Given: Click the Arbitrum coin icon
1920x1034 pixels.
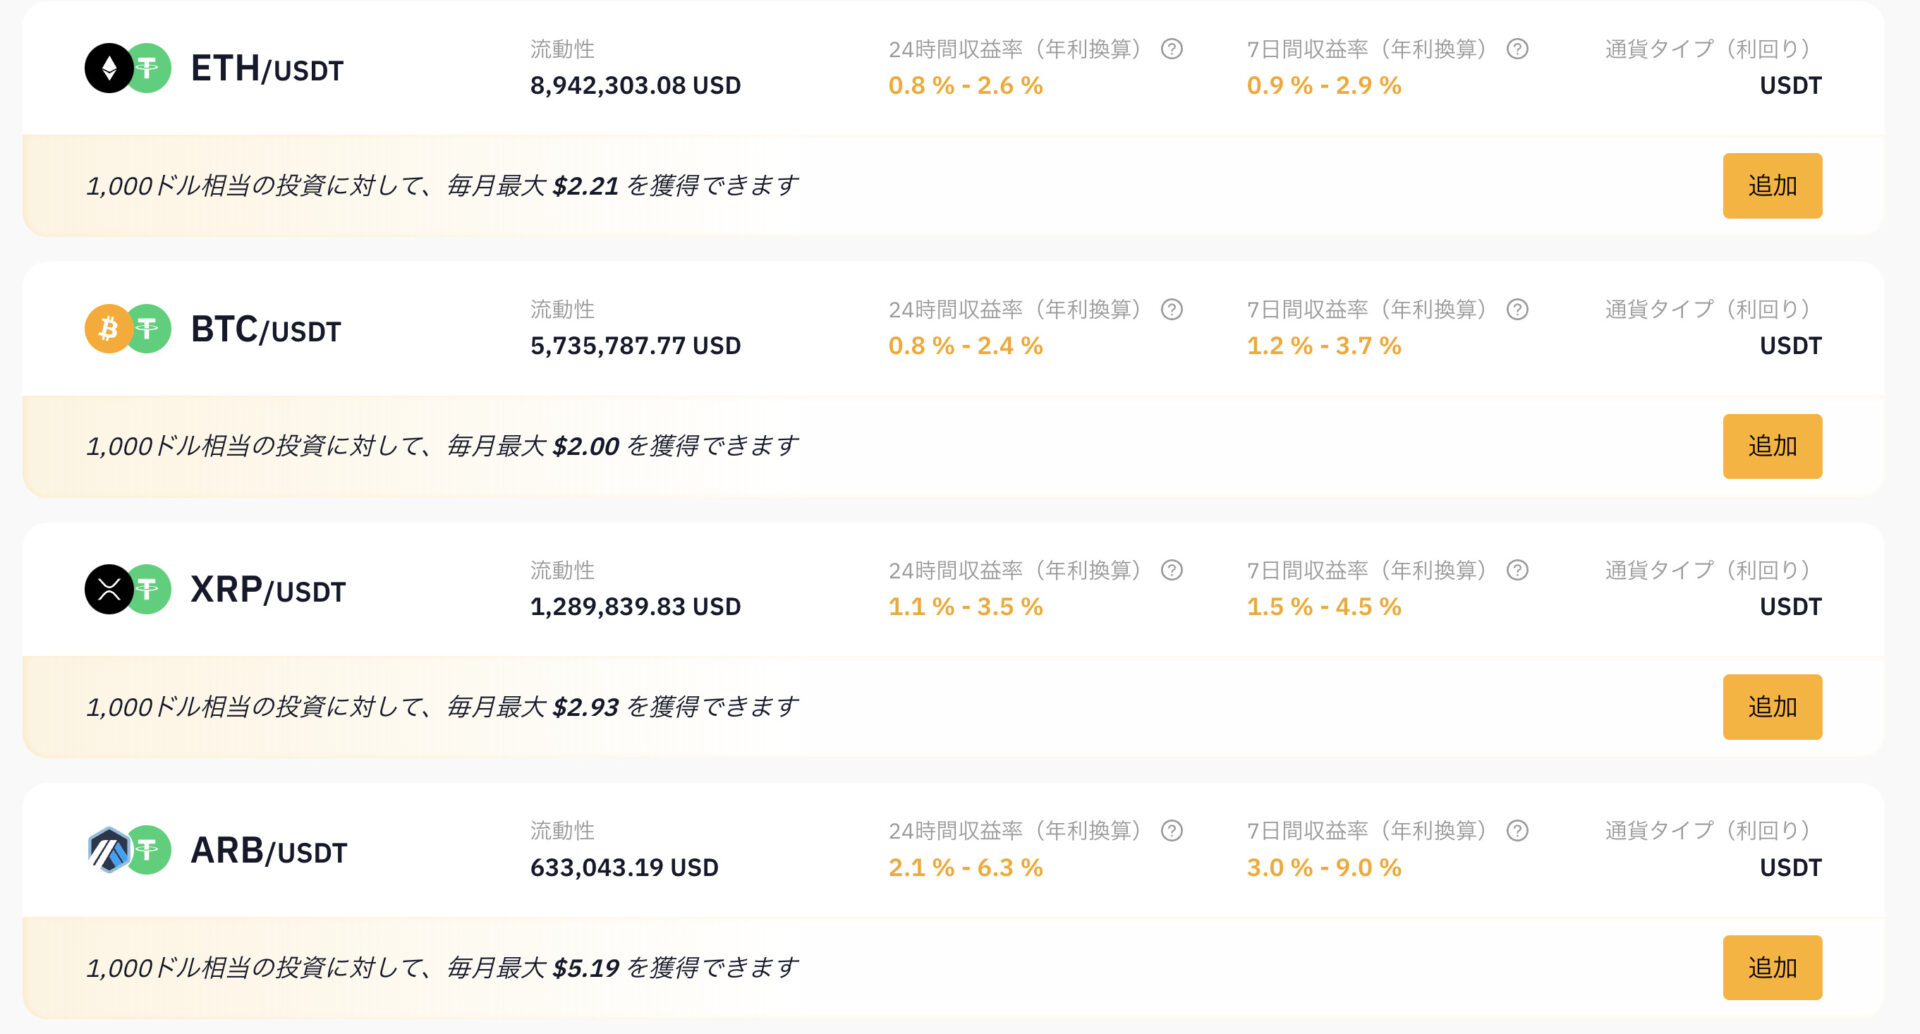Looking at the screenshot, I should coord(109,850).
